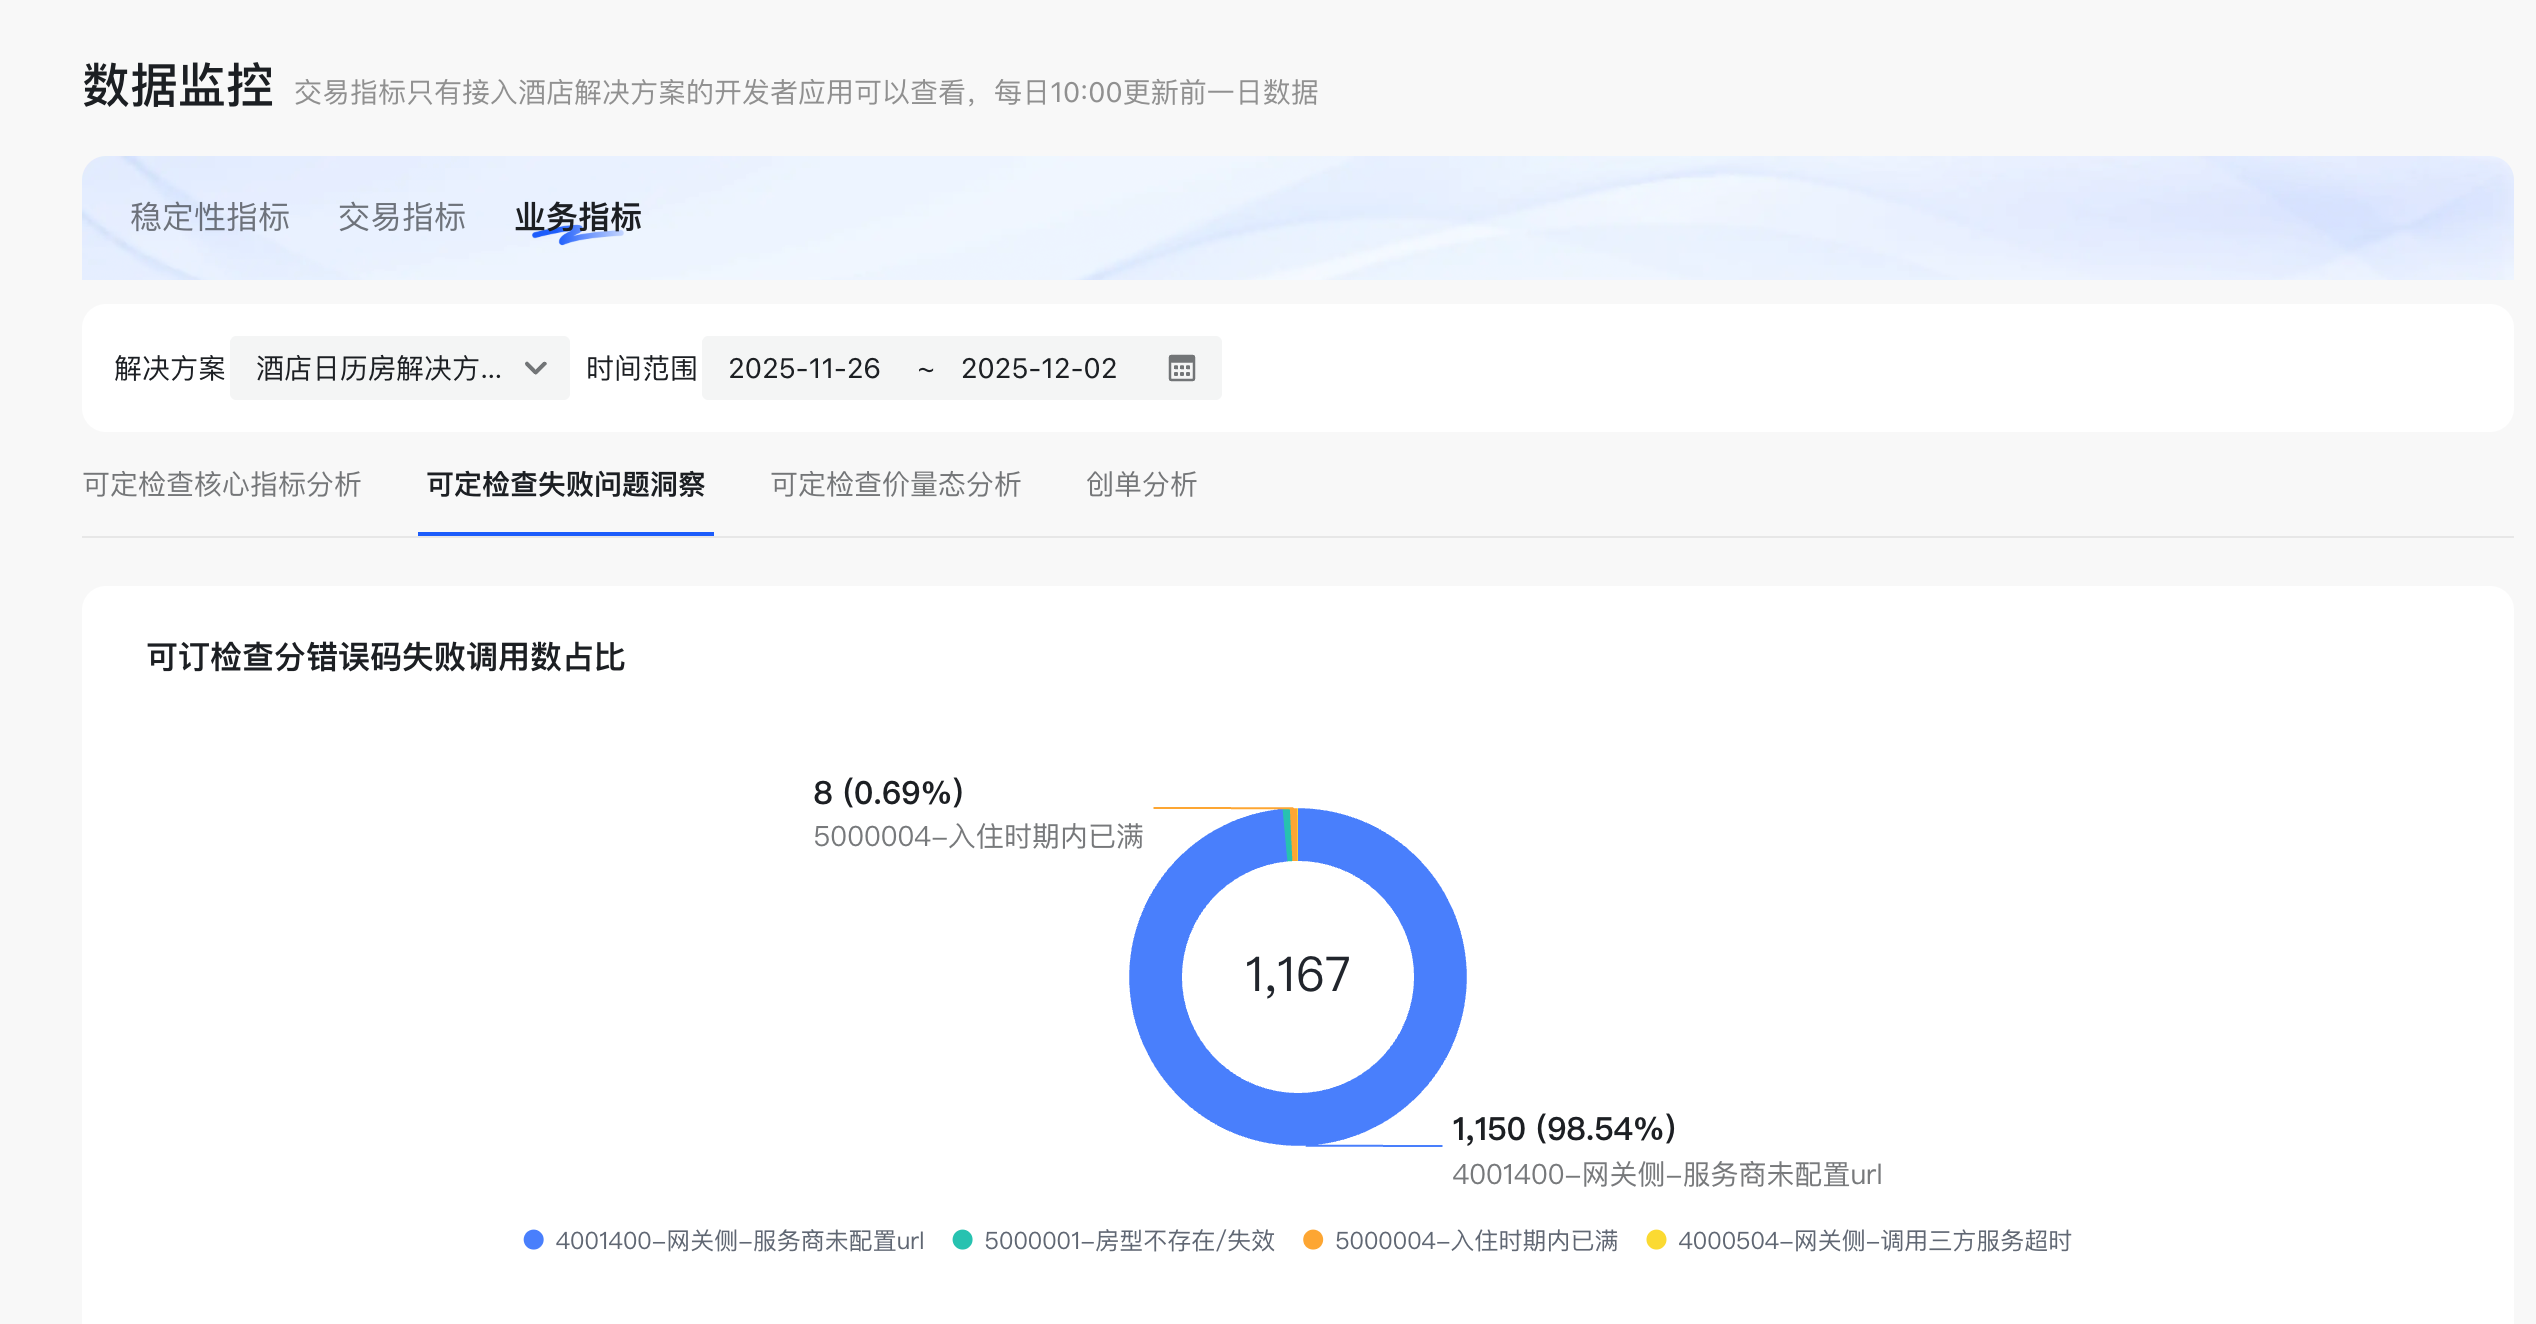Click the start date 2025-11-26 field
The height and width of the screenshot is (1324, 2536).
[x=804, y=368]
